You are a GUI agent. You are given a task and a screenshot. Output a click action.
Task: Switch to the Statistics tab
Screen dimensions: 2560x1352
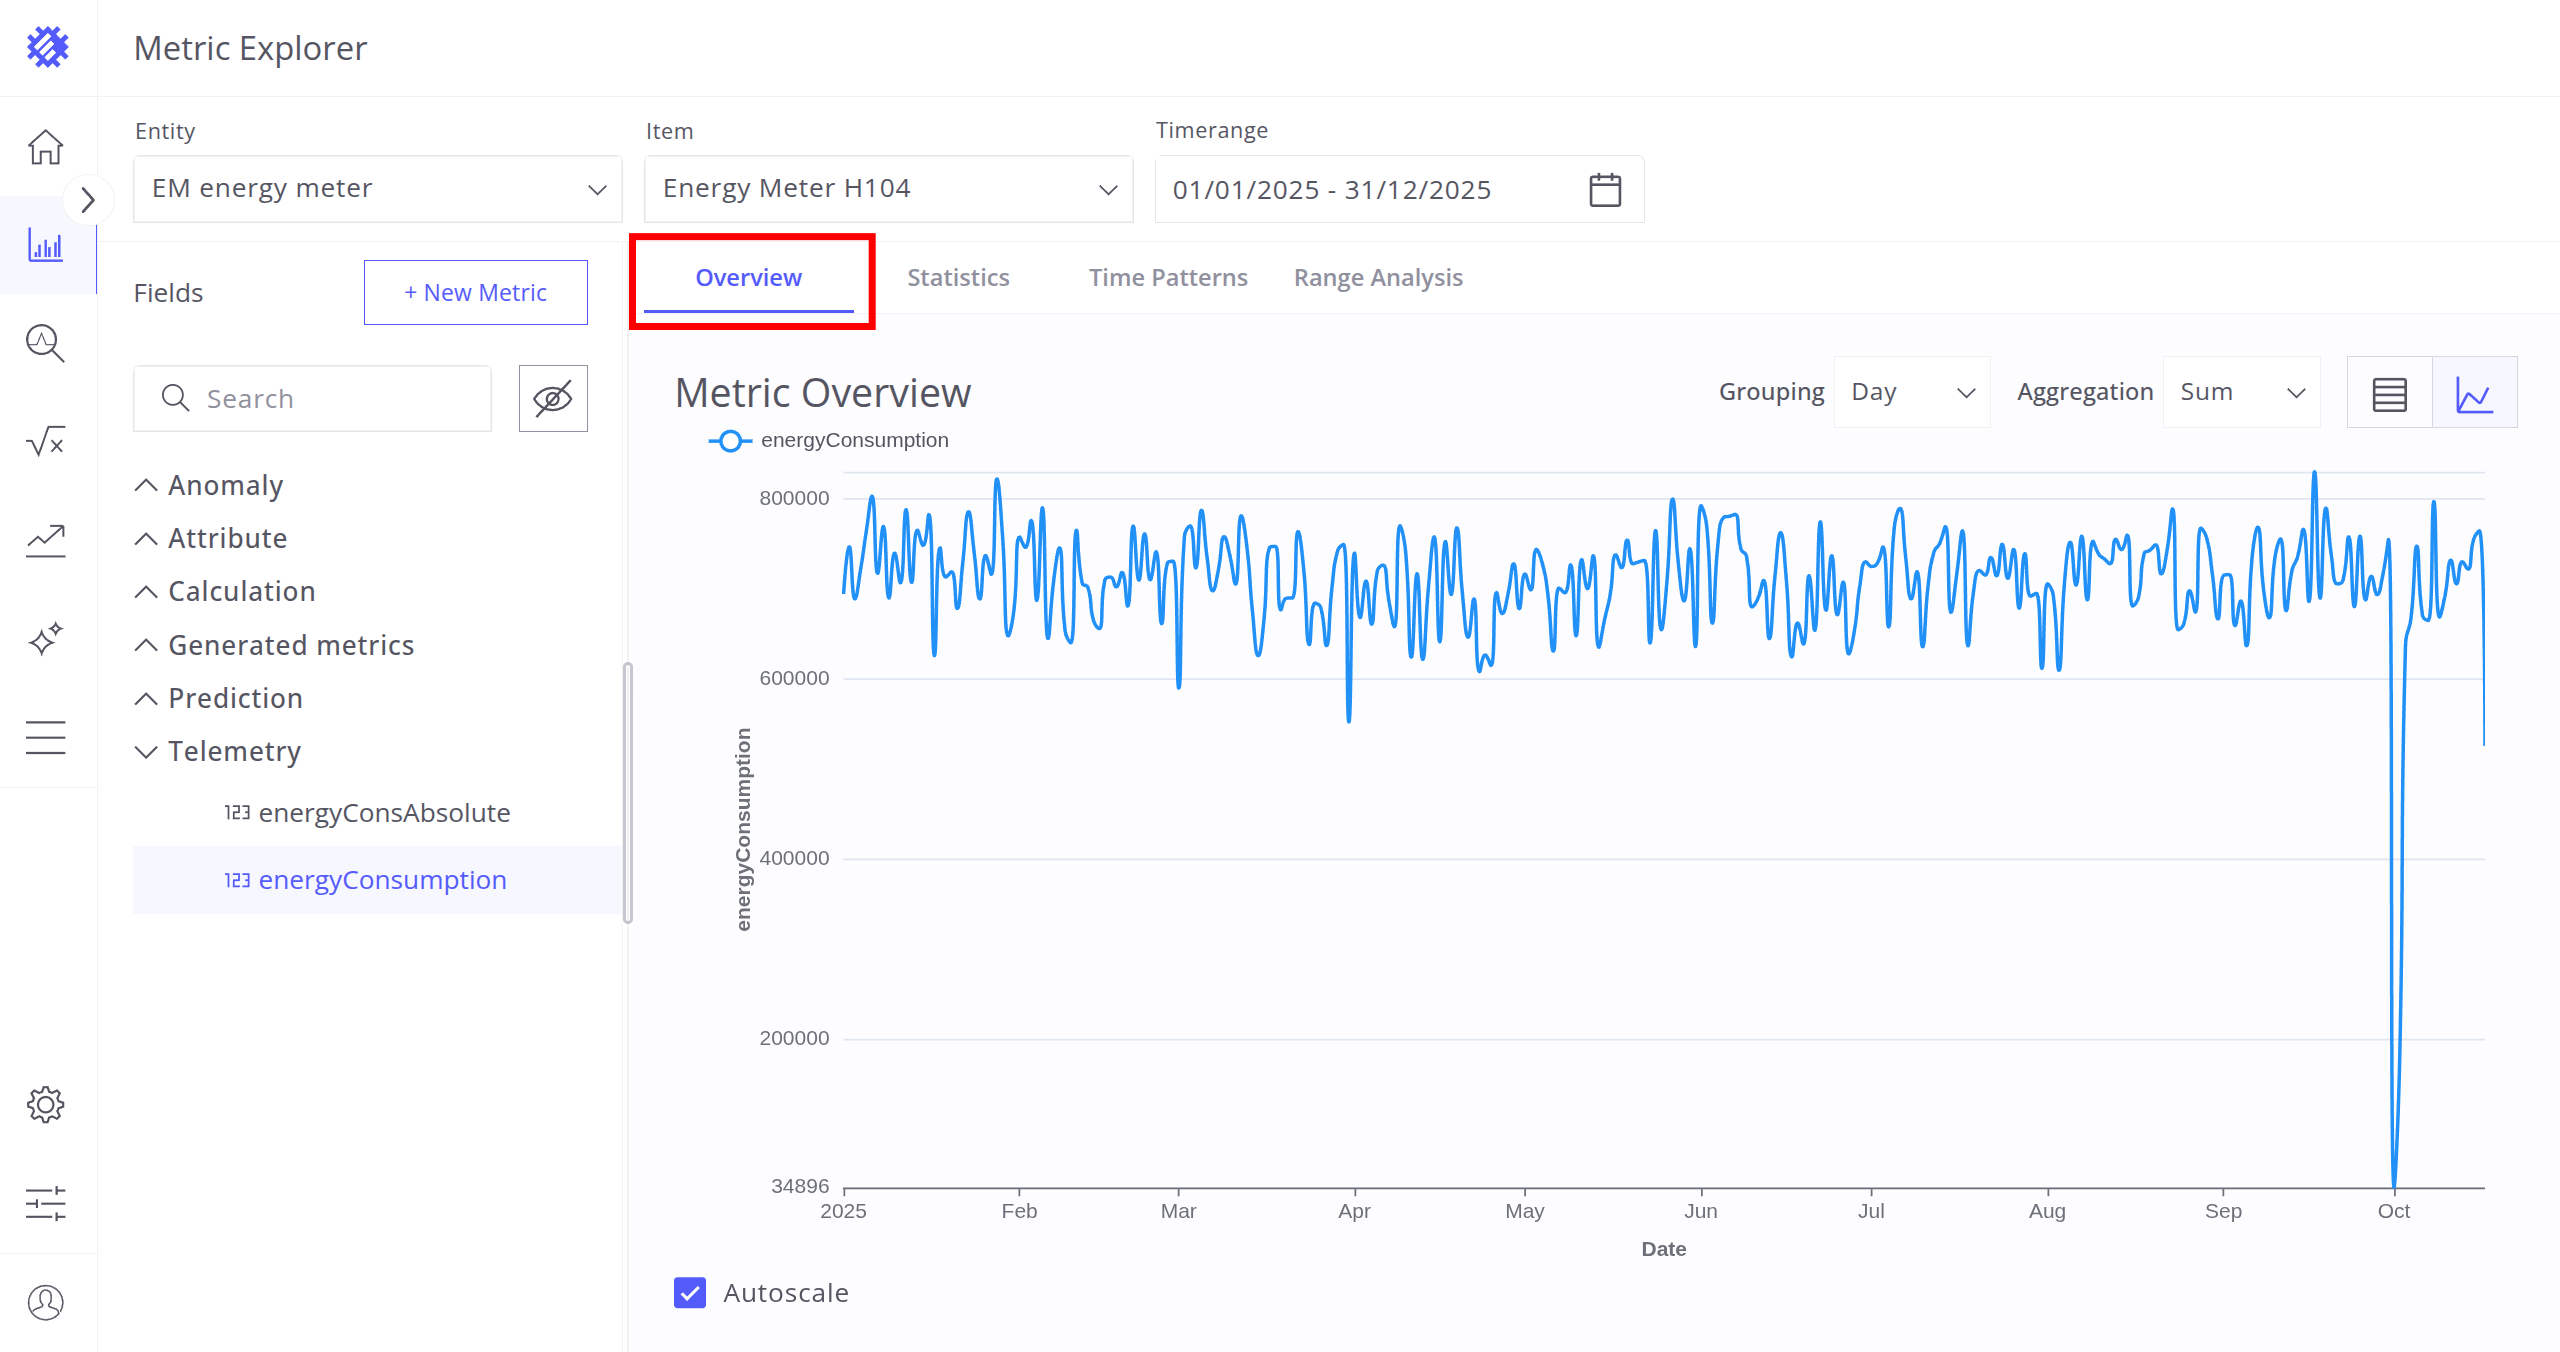958,278
